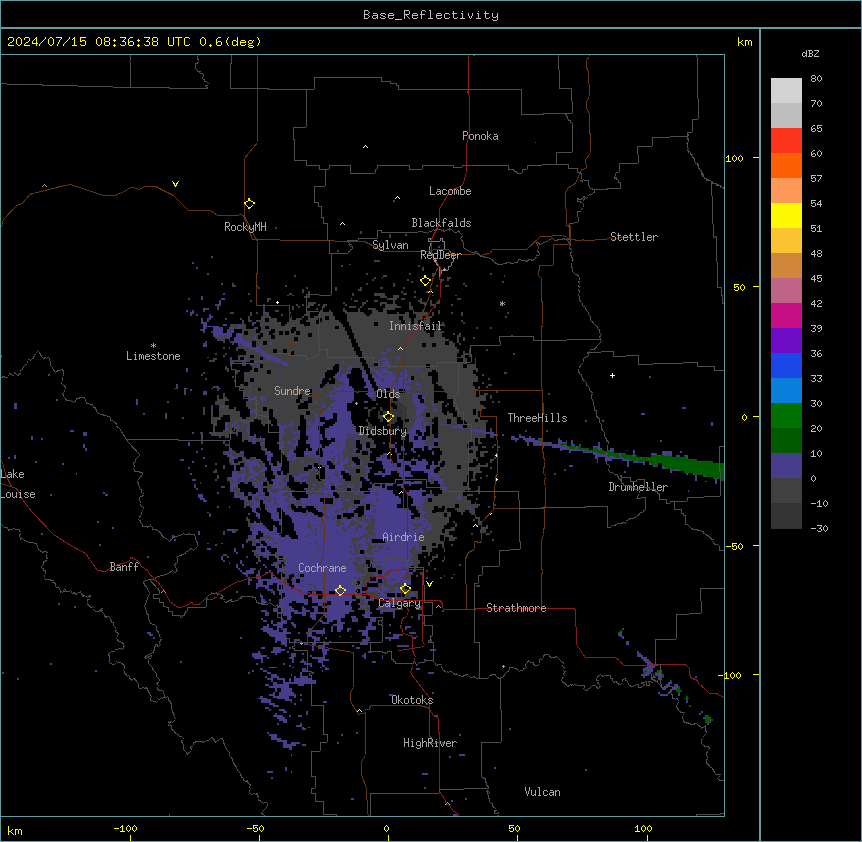The height and width of the screenshot is (842, 862).
Task: Click the ThreeHills city label
Action: point(537,418)
